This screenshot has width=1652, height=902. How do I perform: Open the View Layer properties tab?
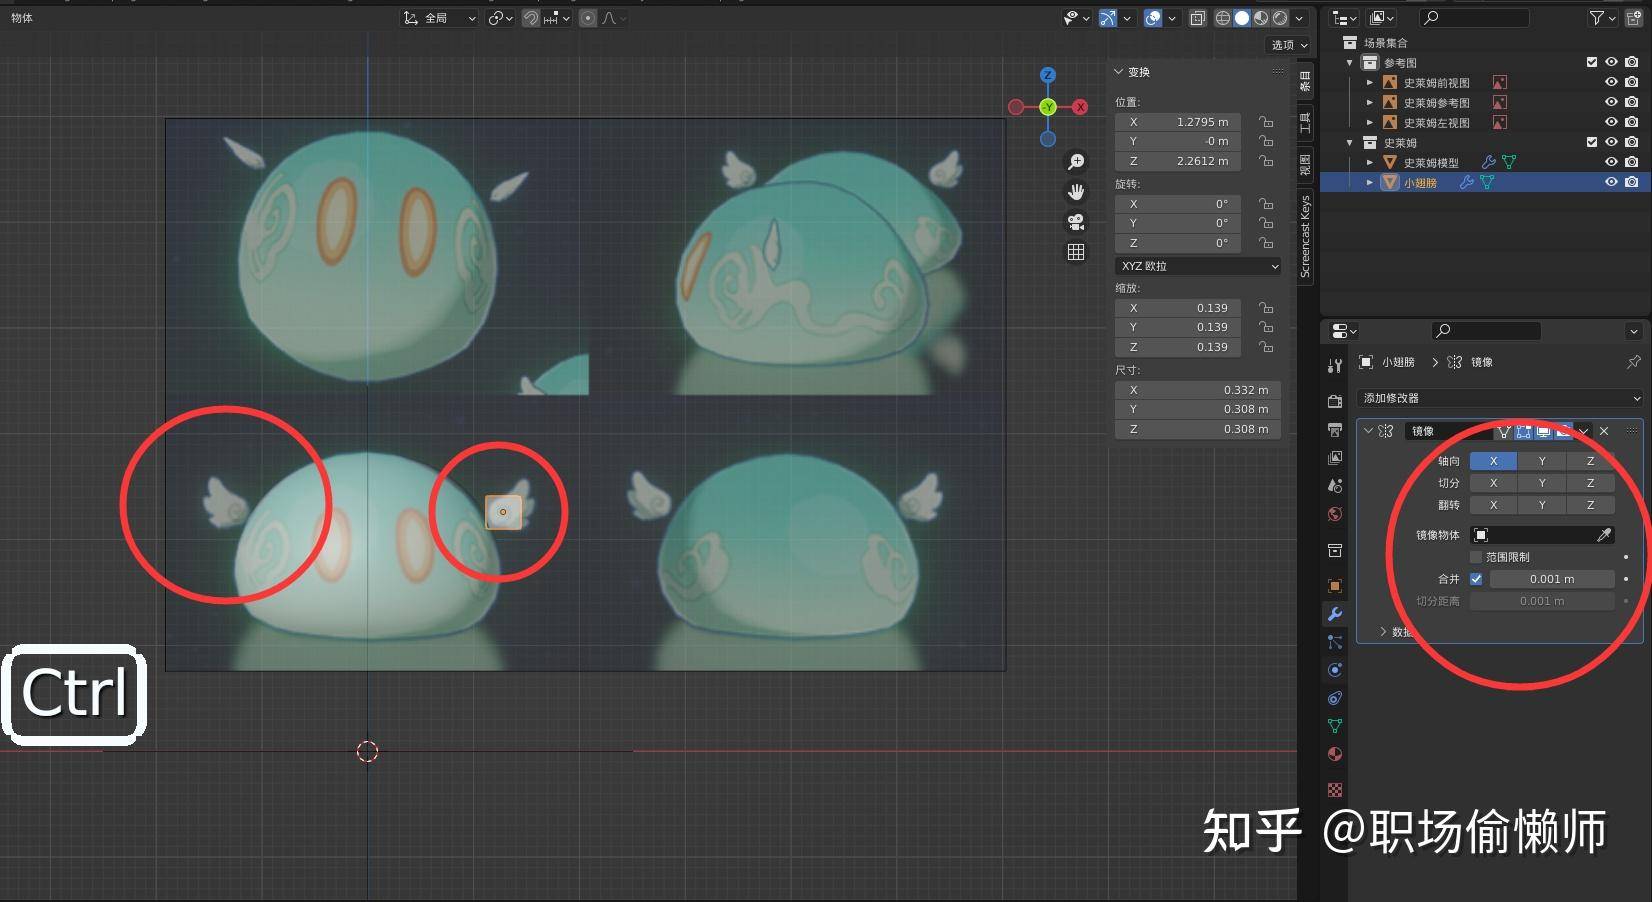(1335, 457)
